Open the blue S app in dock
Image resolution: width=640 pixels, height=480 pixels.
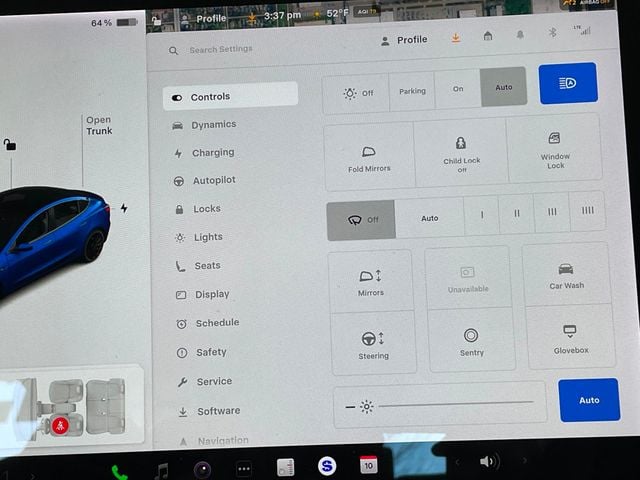tap(327, 466)
